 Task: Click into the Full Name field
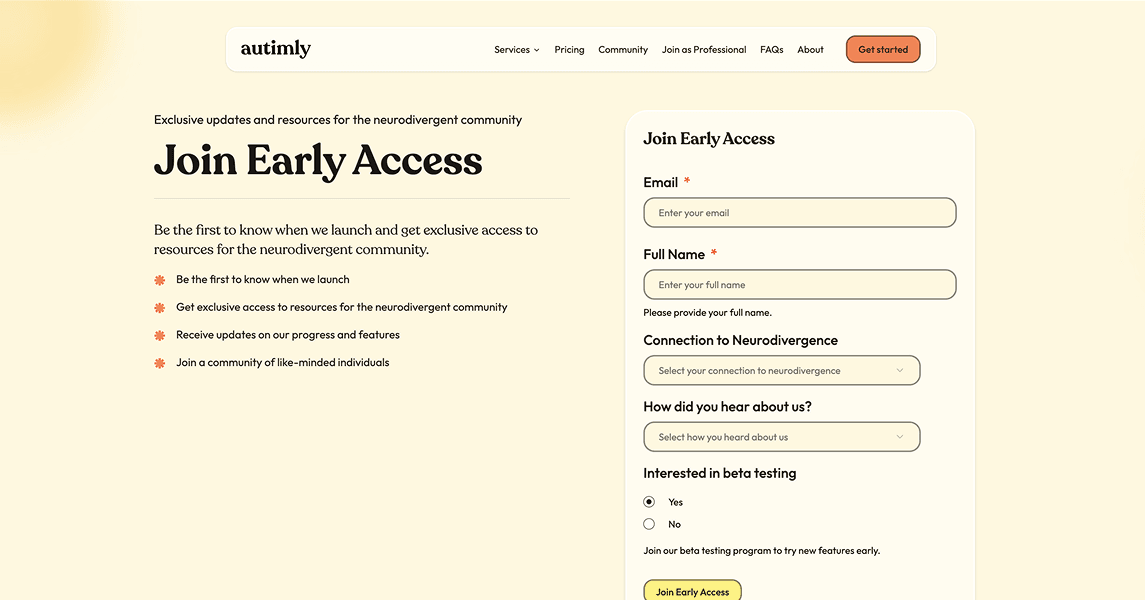pyautogui.click(x=800, y=285)
